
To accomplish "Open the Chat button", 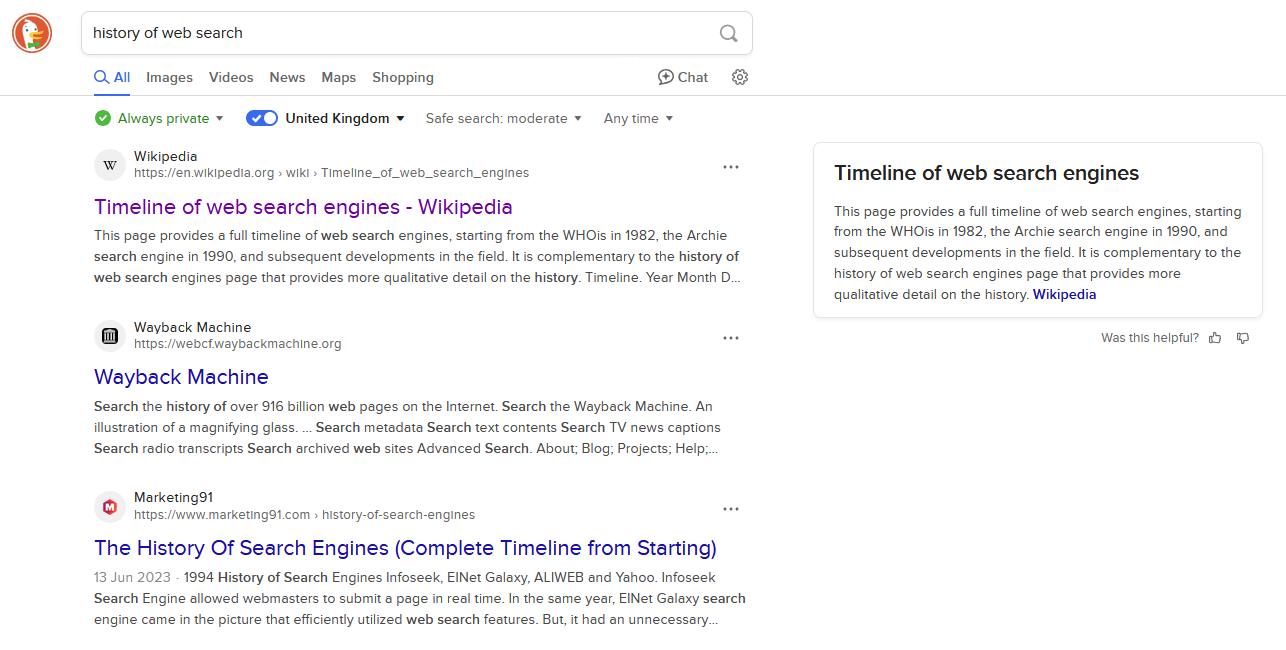I will pos(683,77).
